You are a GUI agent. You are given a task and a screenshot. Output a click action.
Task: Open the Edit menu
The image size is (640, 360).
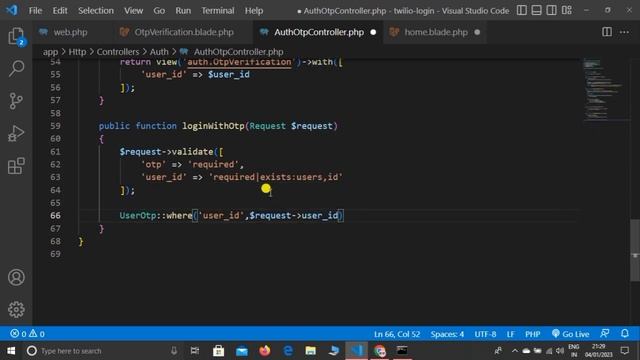point(60,10)
